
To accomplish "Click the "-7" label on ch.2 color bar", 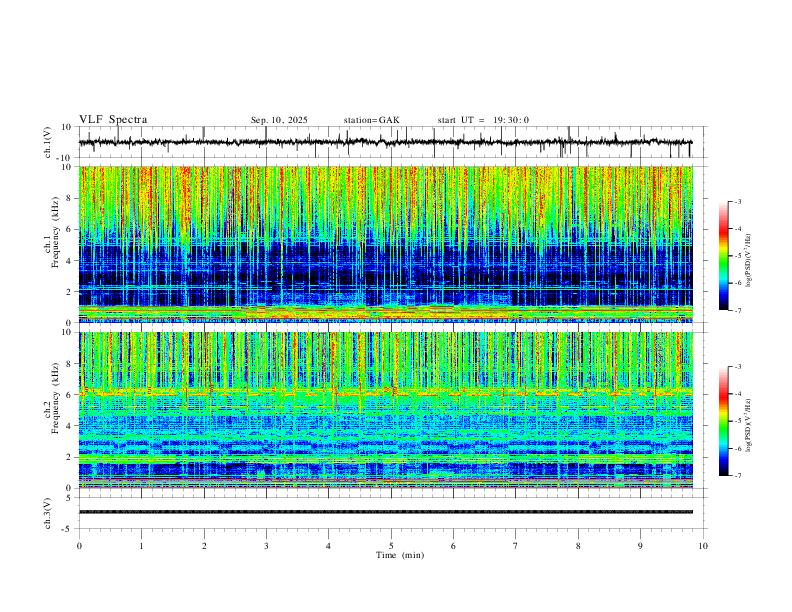I will 737,476.
